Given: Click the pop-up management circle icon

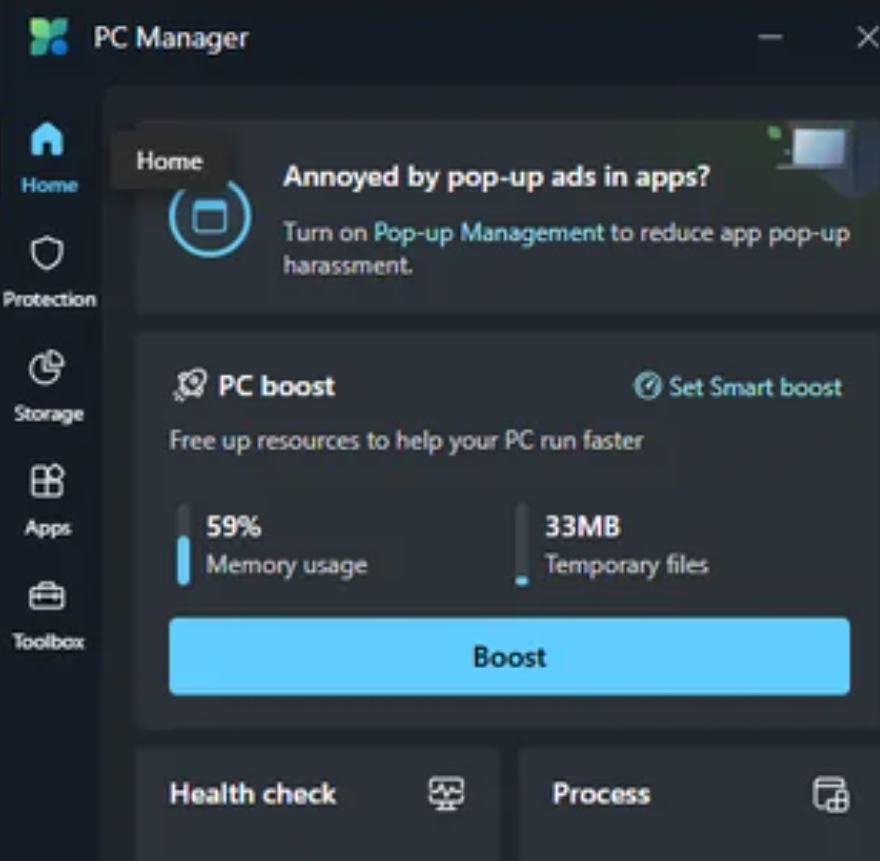Looking at the screenshot, I should (210, 218).
